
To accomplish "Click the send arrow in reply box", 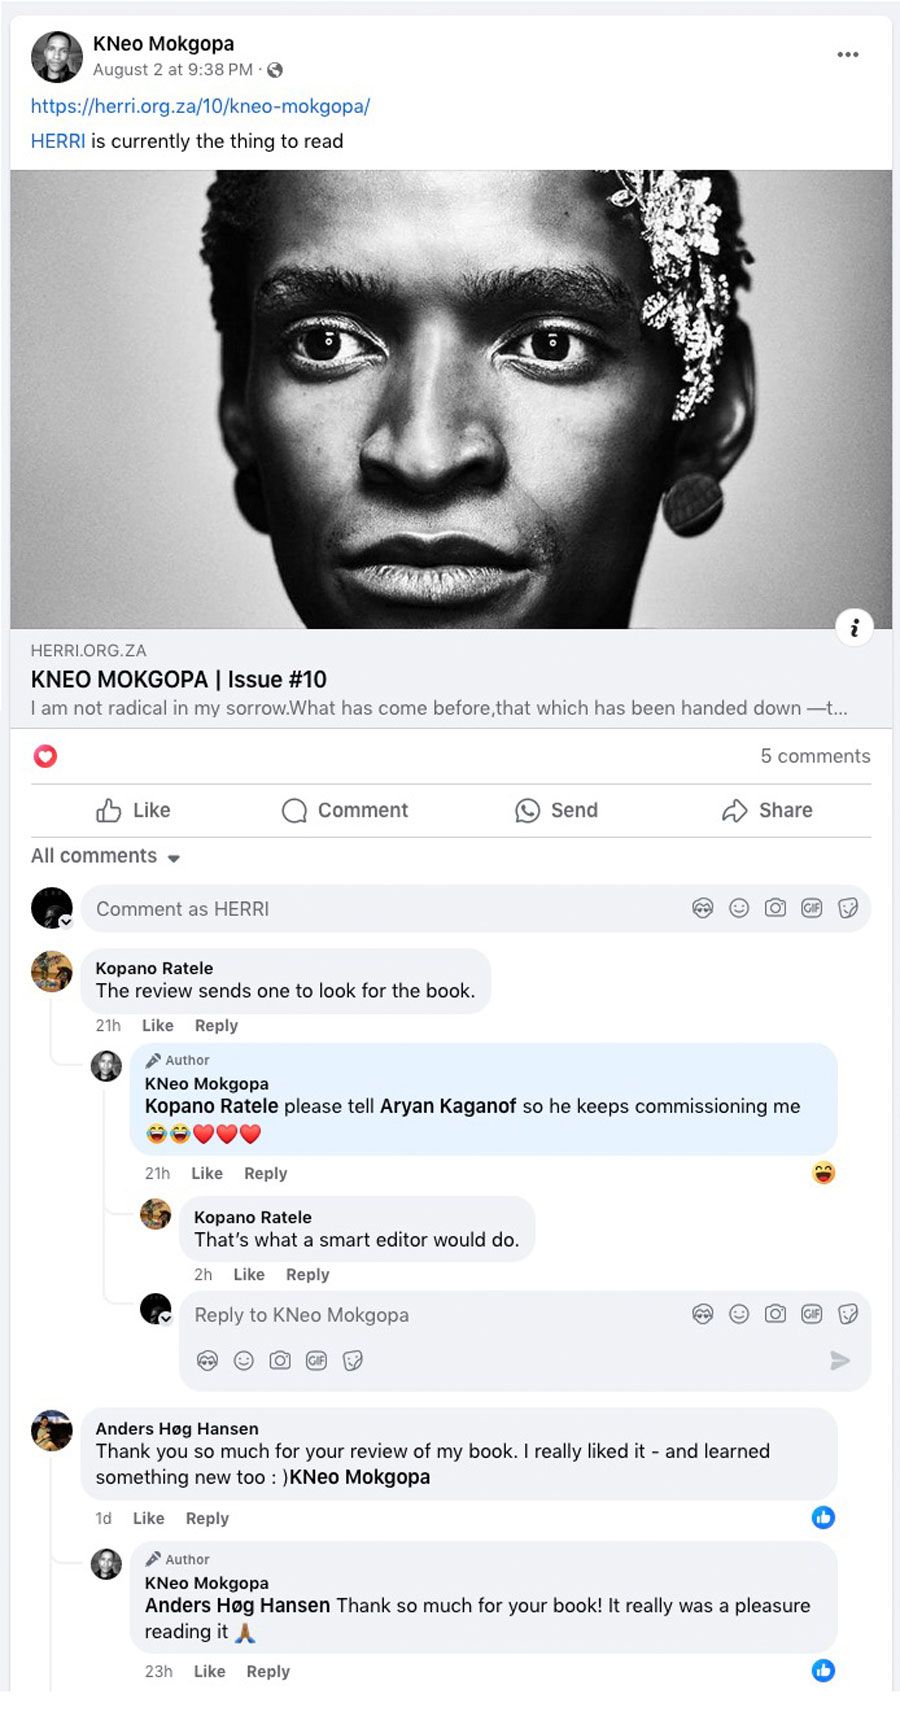I will coord(840,1360).
